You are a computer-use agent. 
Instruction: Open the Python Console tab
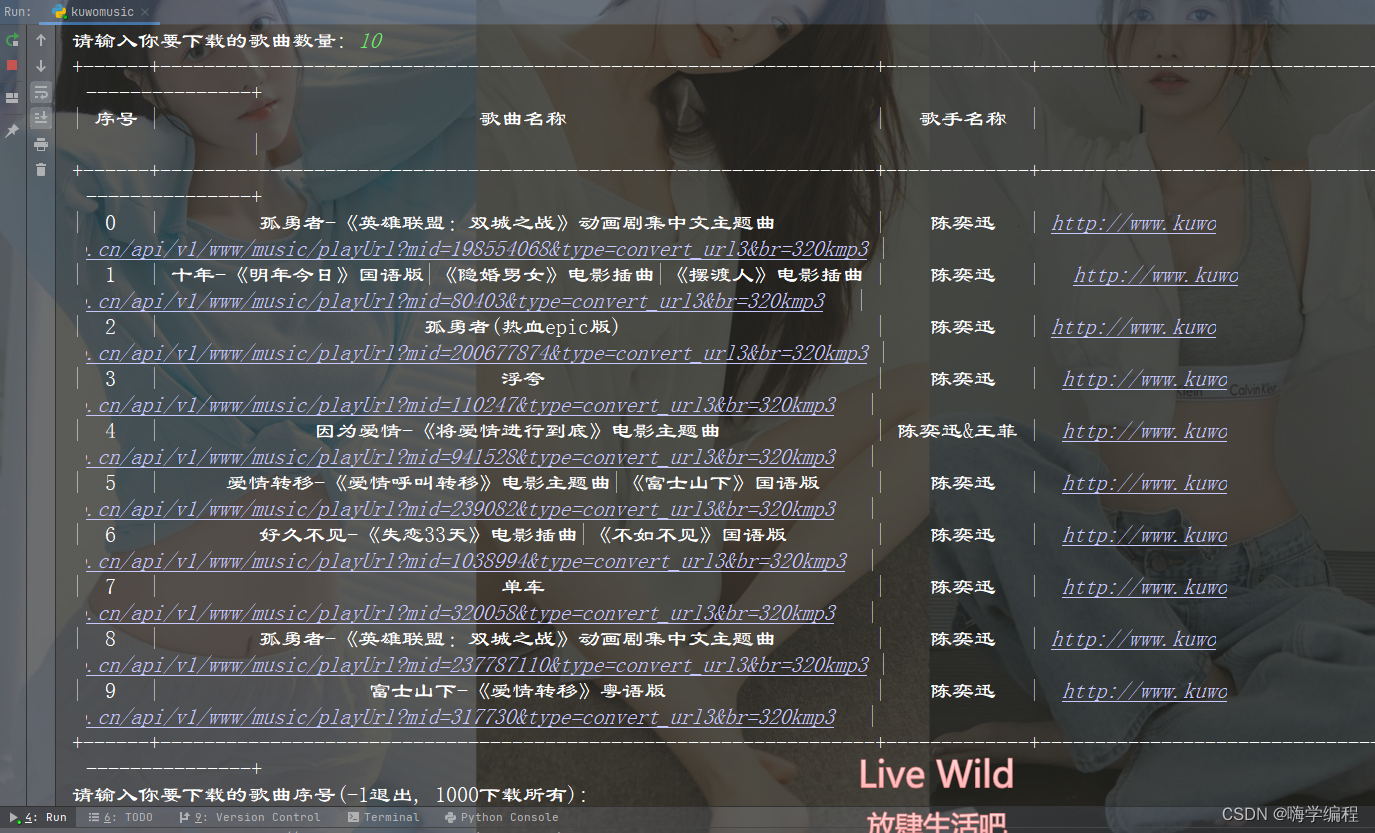(x=502, y=817)
